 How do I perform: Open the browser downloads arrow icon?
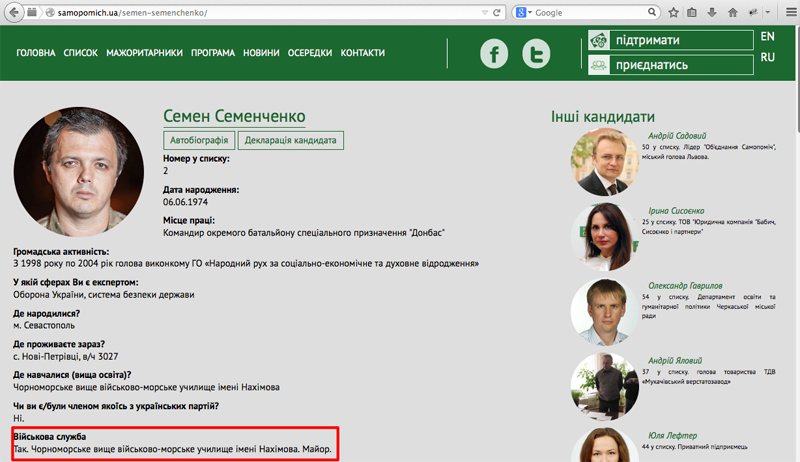(712, 12)
